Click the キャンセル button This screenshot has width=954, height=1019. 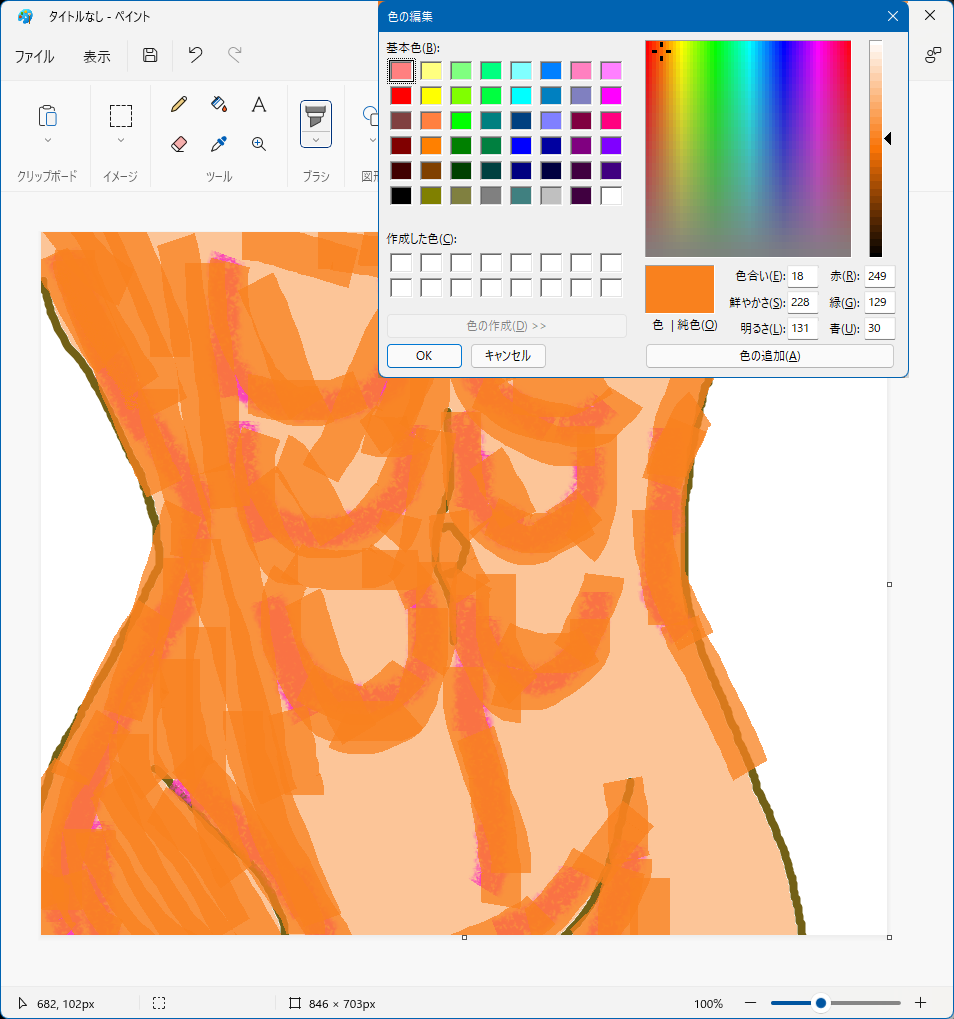tap(508, 356)
